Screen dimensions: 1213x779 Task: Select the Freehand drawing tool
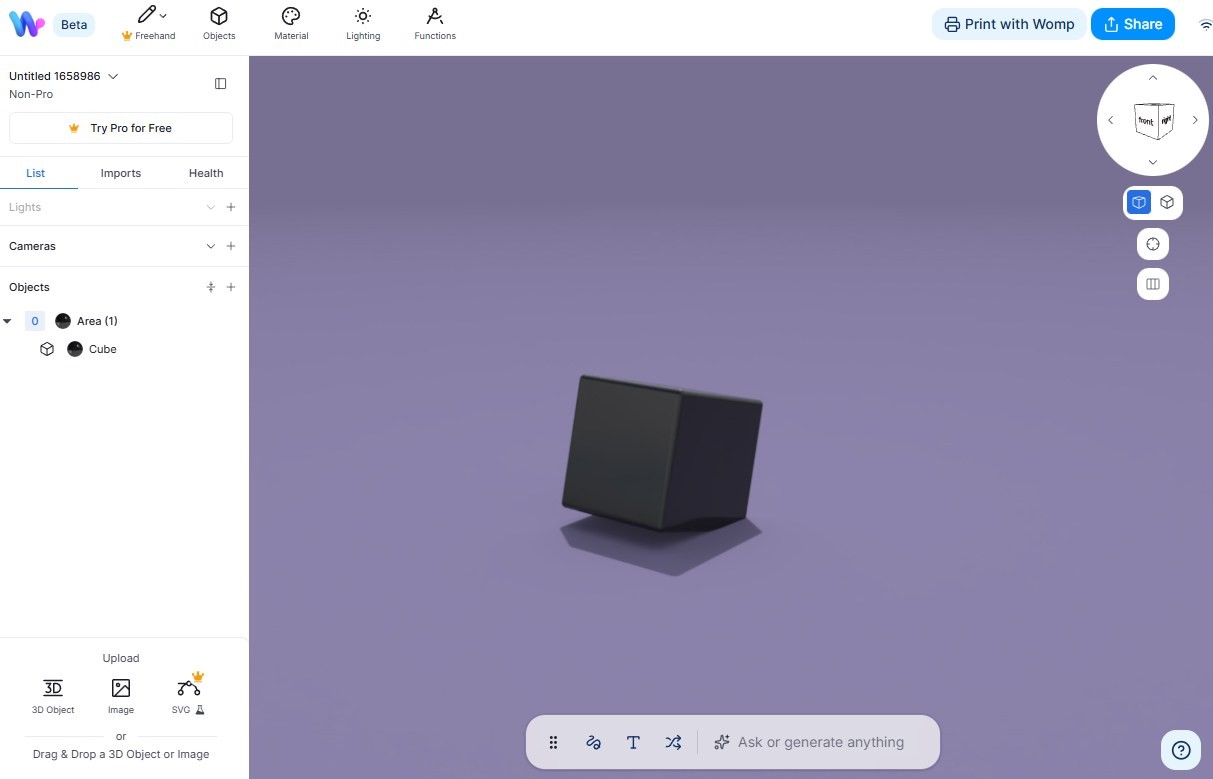(148, 22)
